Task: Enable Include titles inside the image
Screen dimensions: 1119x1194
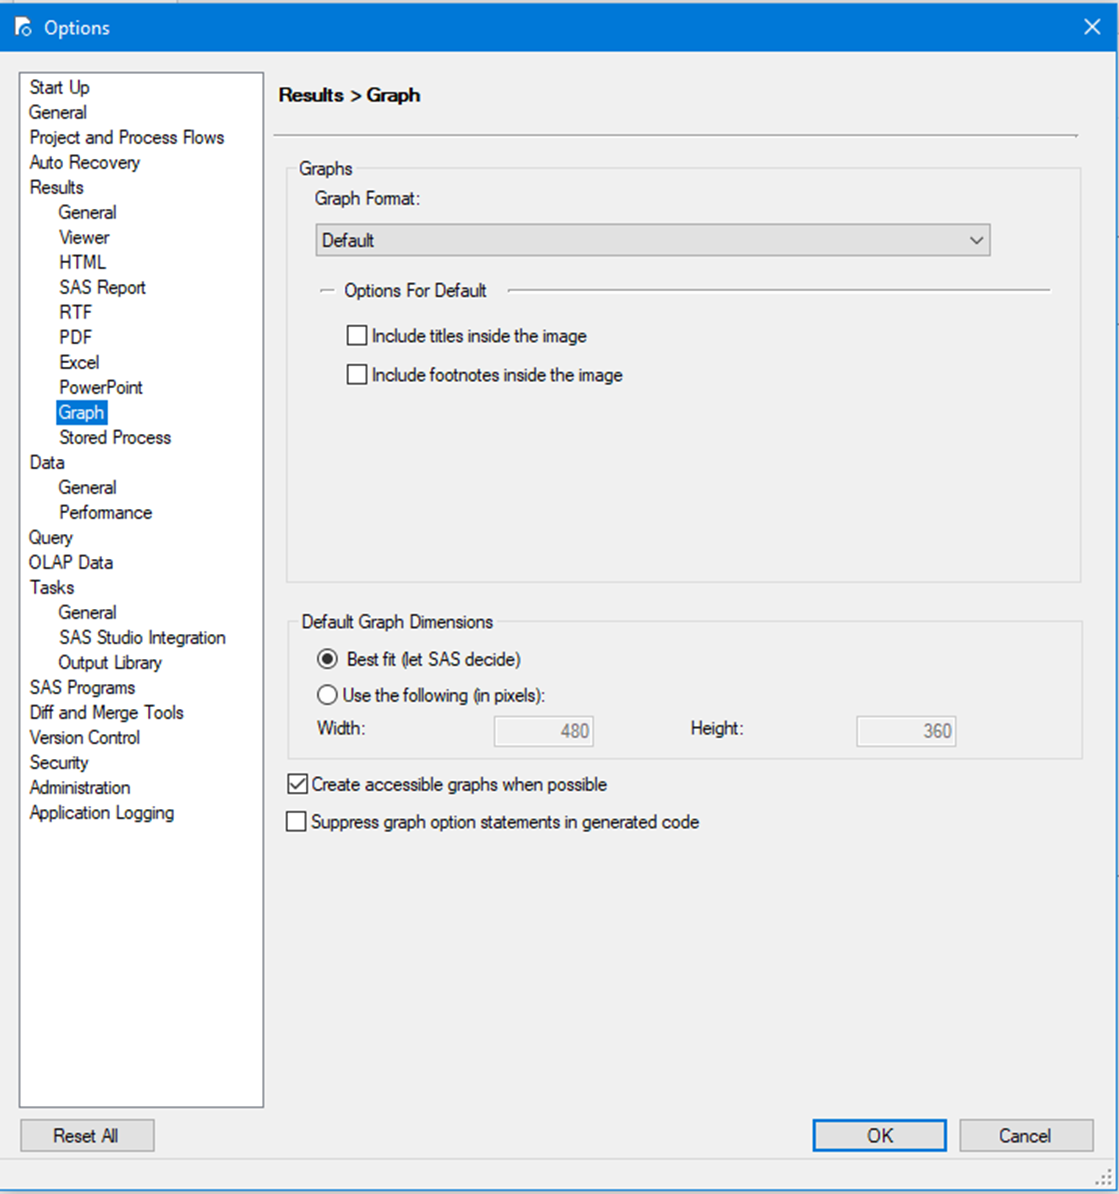Action: [x=357, y=335]
